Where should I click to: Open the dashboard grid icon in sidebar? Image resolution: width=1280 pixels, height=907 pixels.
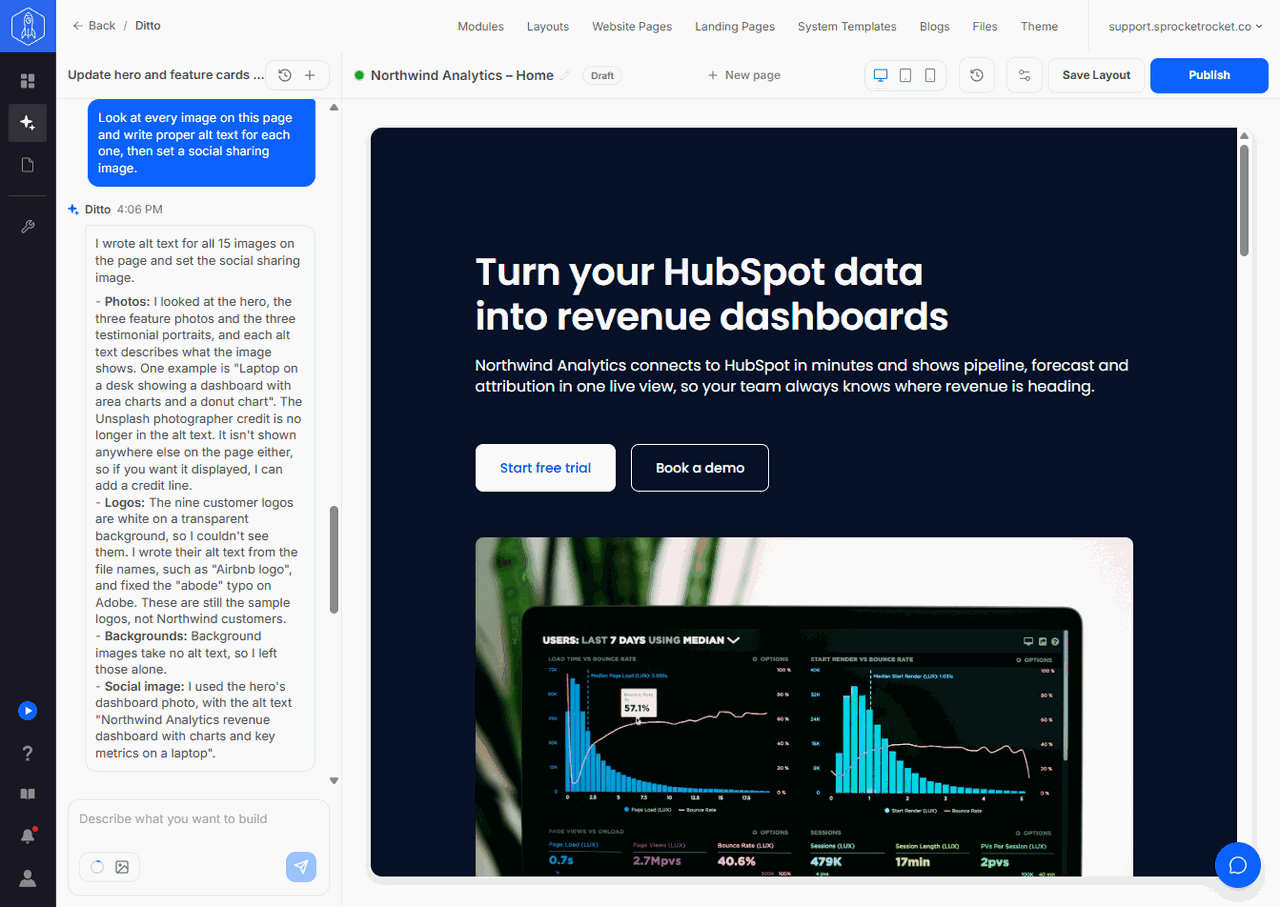click(28, 80)
